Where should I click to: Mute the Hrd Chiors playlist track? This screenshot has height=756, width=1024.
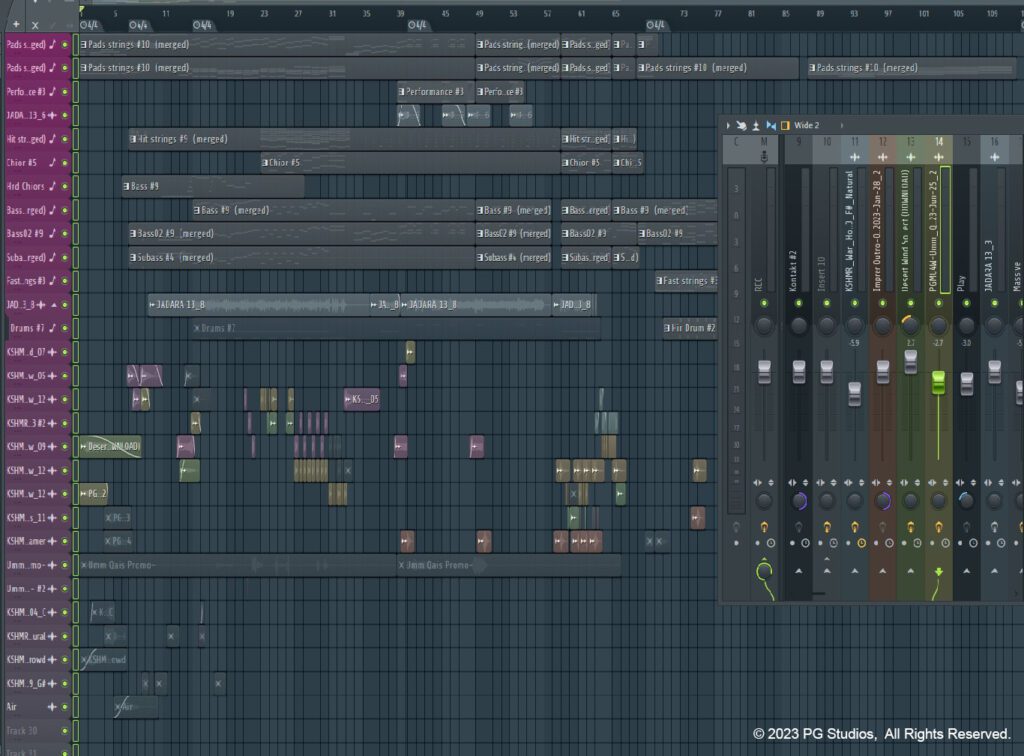pos(65,186)
